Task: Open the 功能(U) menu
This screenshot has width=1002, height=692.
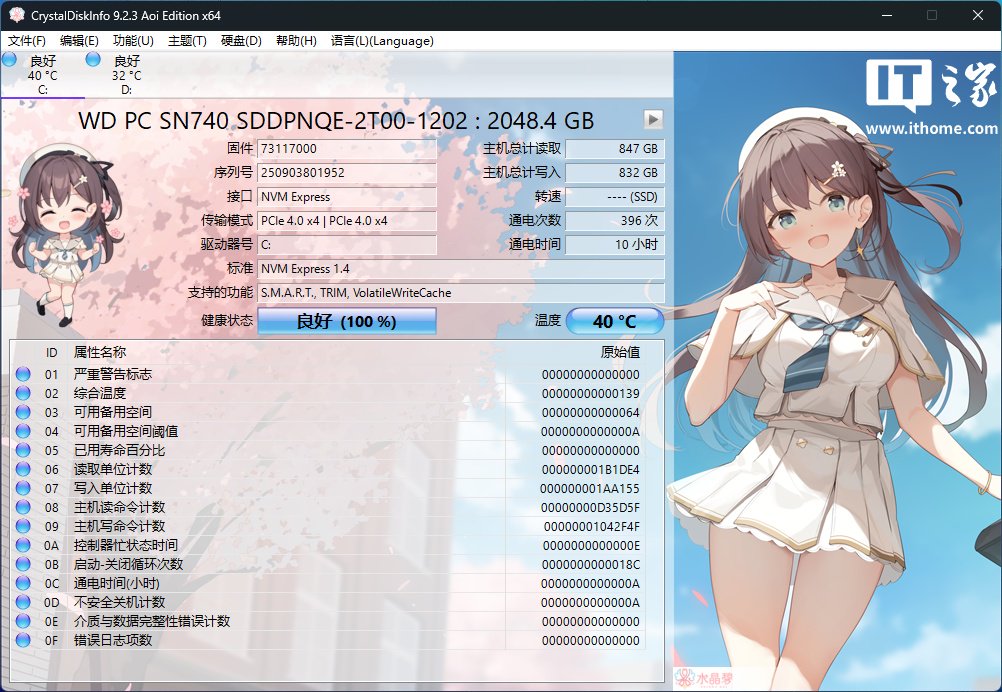Action: click(133, 41)
